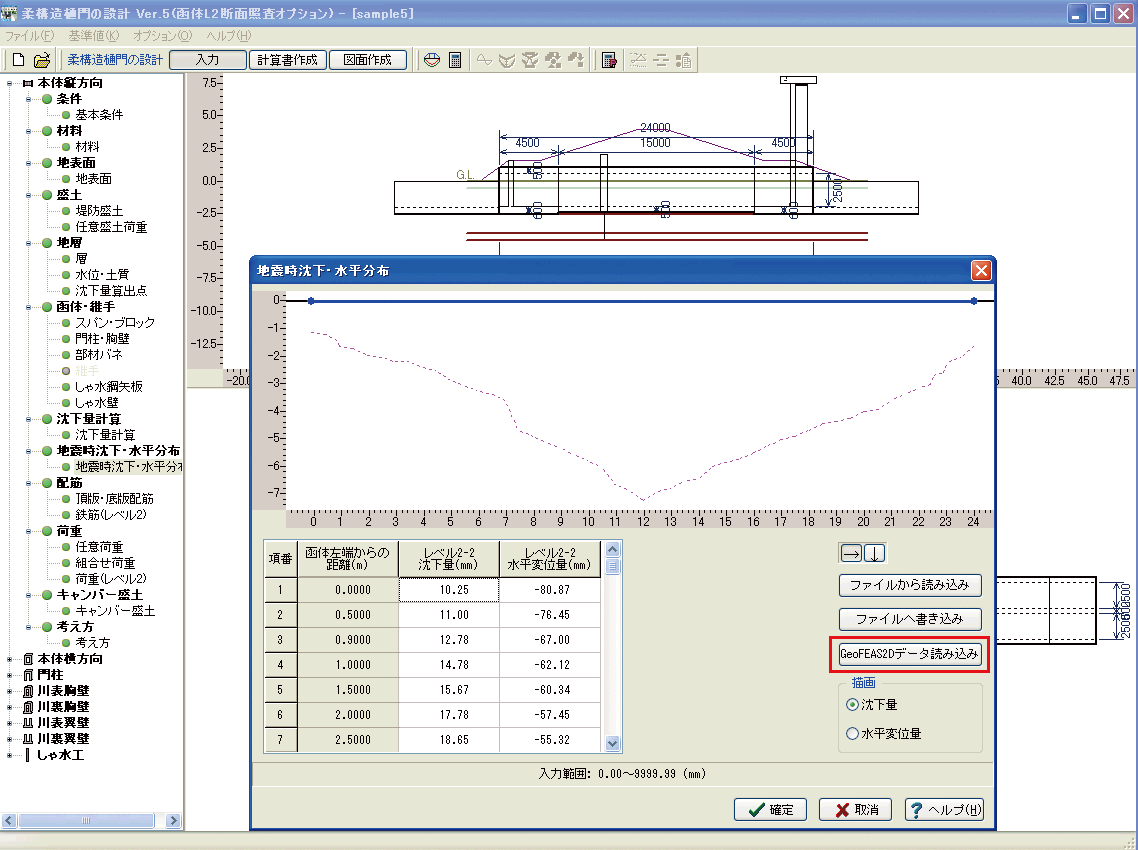Select the キャンバー盛土 leaf item

(x=115, y=611)
